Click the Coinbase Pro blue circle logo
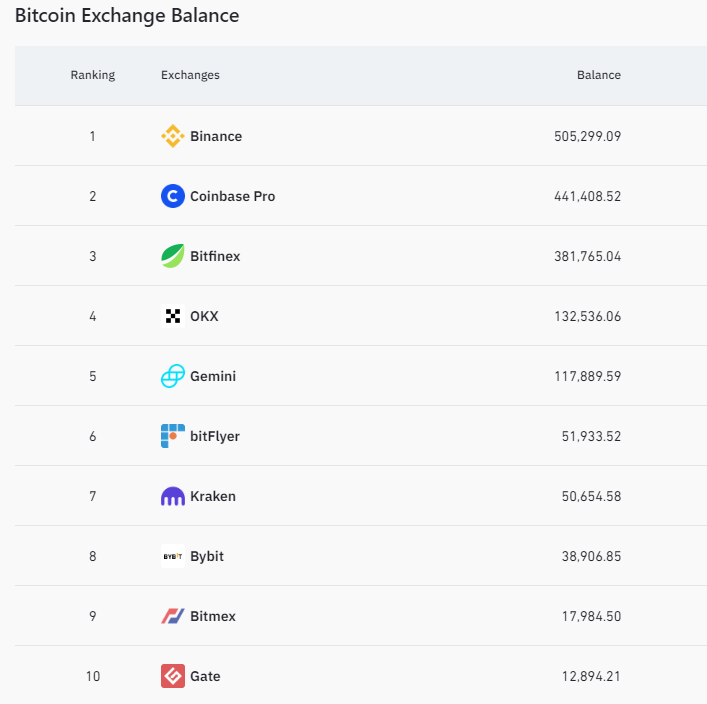Image resolution: width=707 pixels, height=704 pixels. coord(173,196)
